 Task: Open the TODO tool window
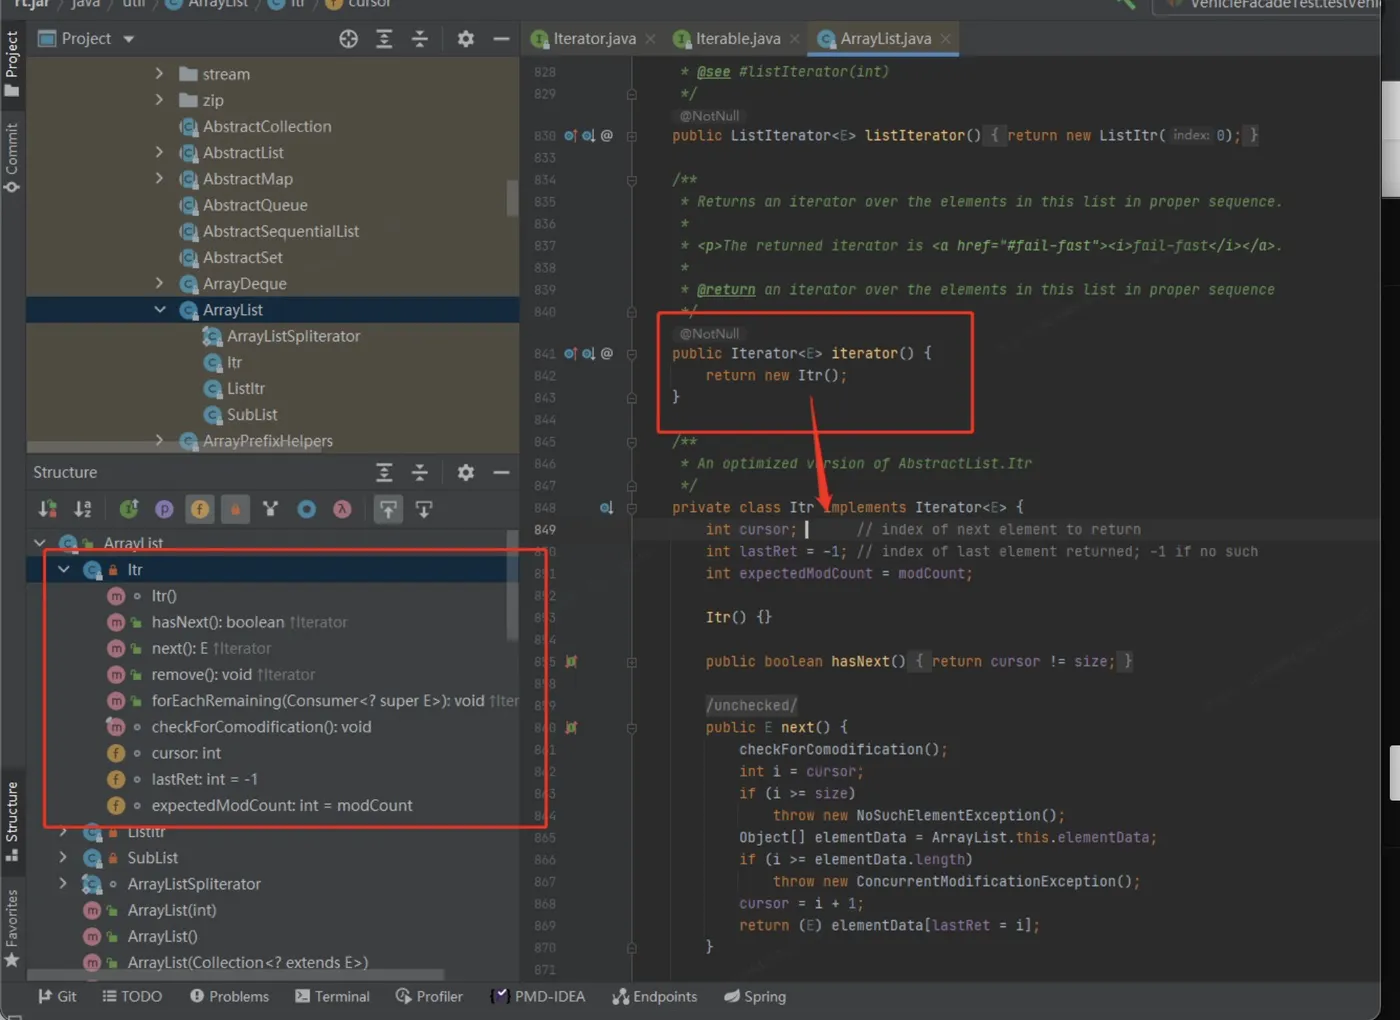pos(132,996)
